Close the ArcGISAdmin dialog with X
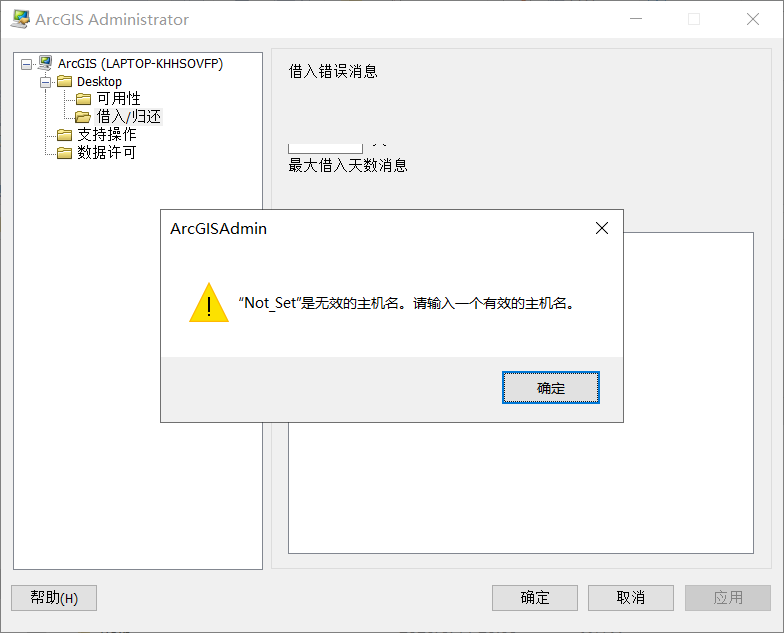 click(x=602, y=228)
